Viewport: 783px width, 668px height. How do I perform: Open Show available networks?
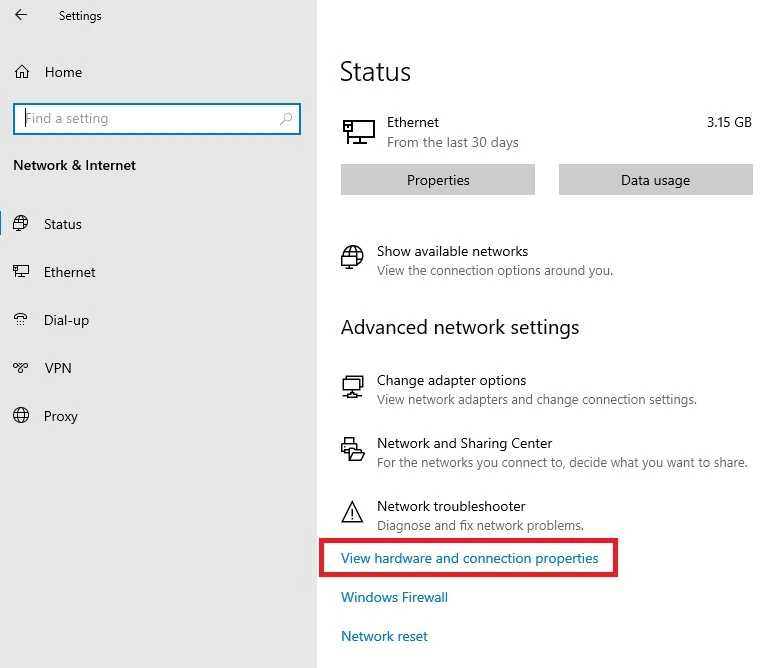(452, 251)
